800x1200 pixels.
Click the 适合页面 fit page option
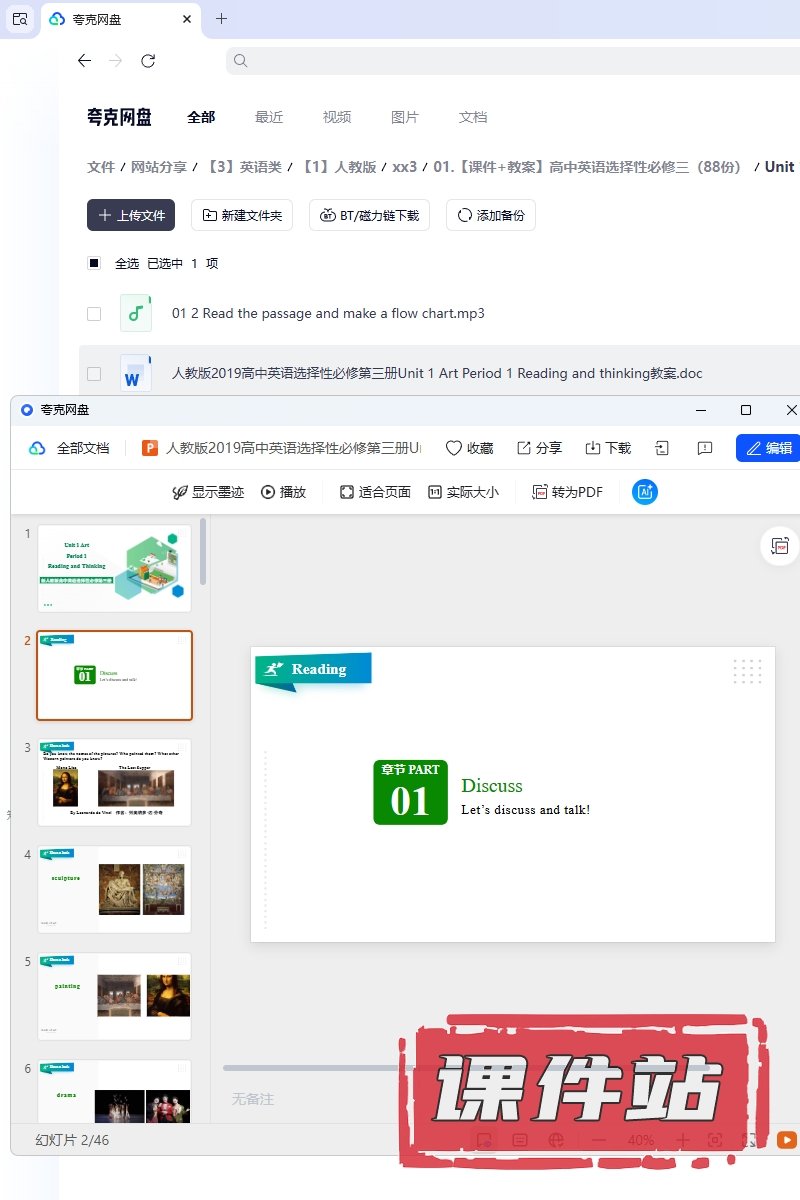[x=375, y=492]
